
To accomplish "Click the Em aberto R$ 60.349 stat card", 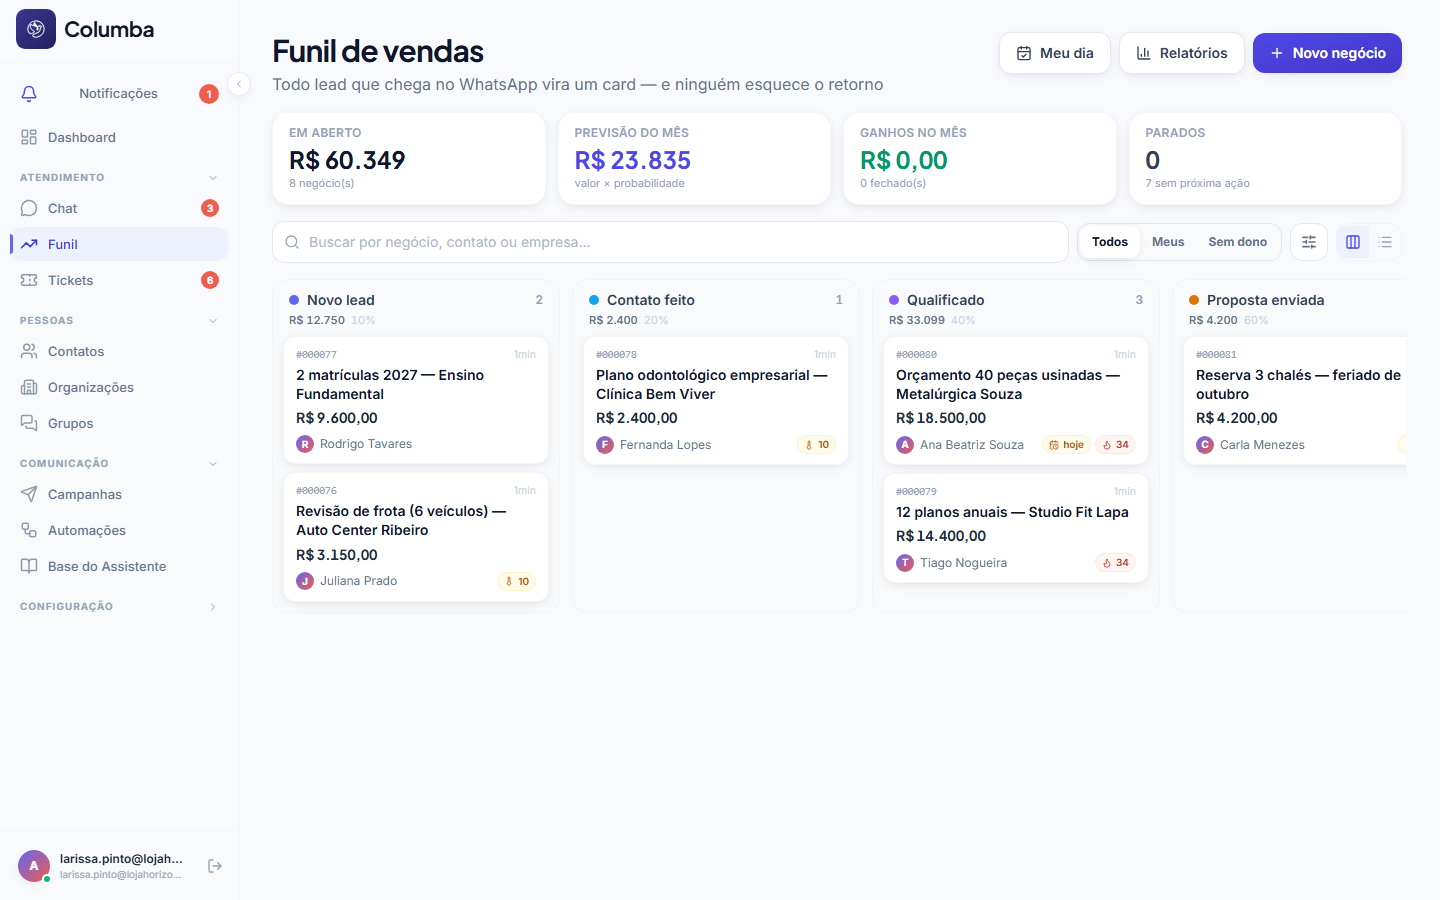I will [x=409, y=159].
